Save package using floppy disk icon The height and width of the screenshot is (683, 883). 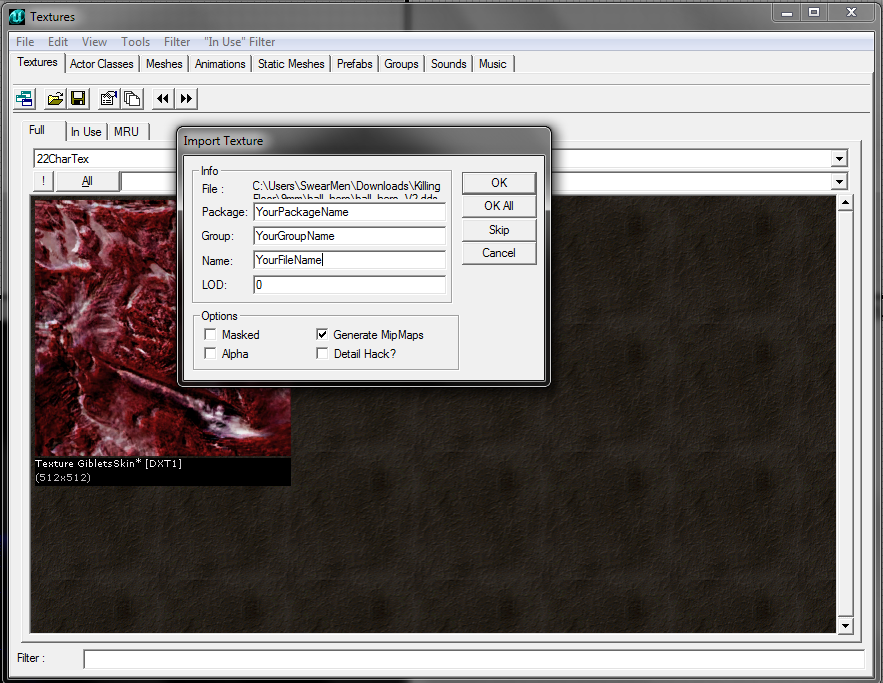tap(78, 99)
